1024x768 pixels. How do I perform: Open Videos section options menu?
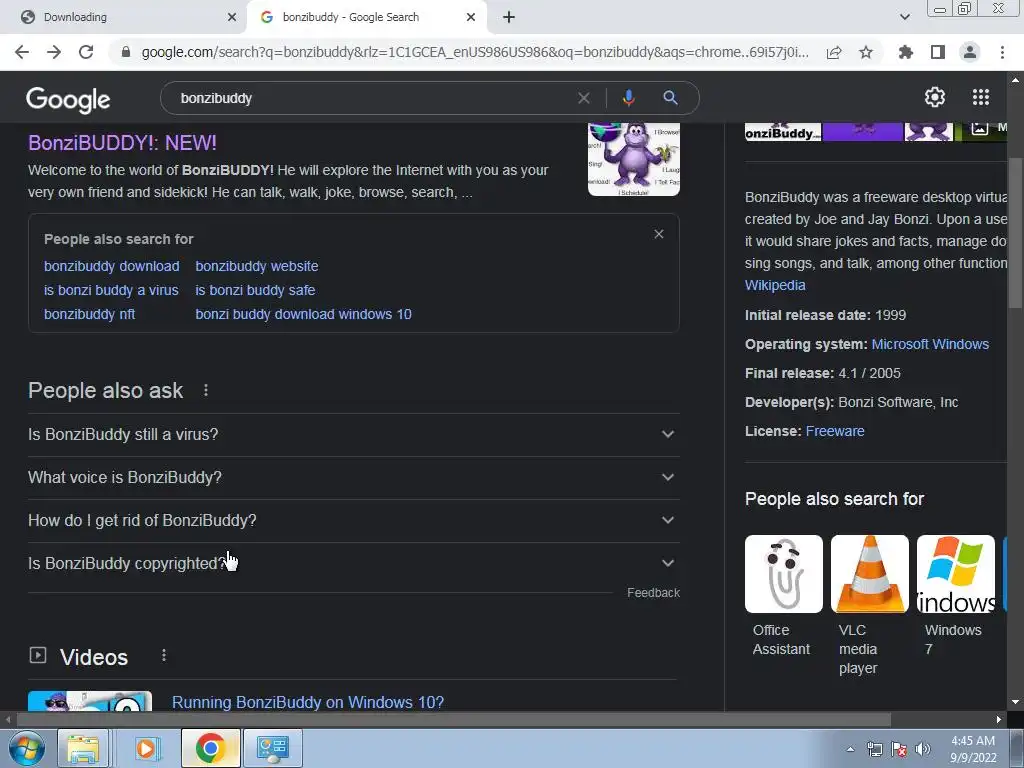coord(164,655)
